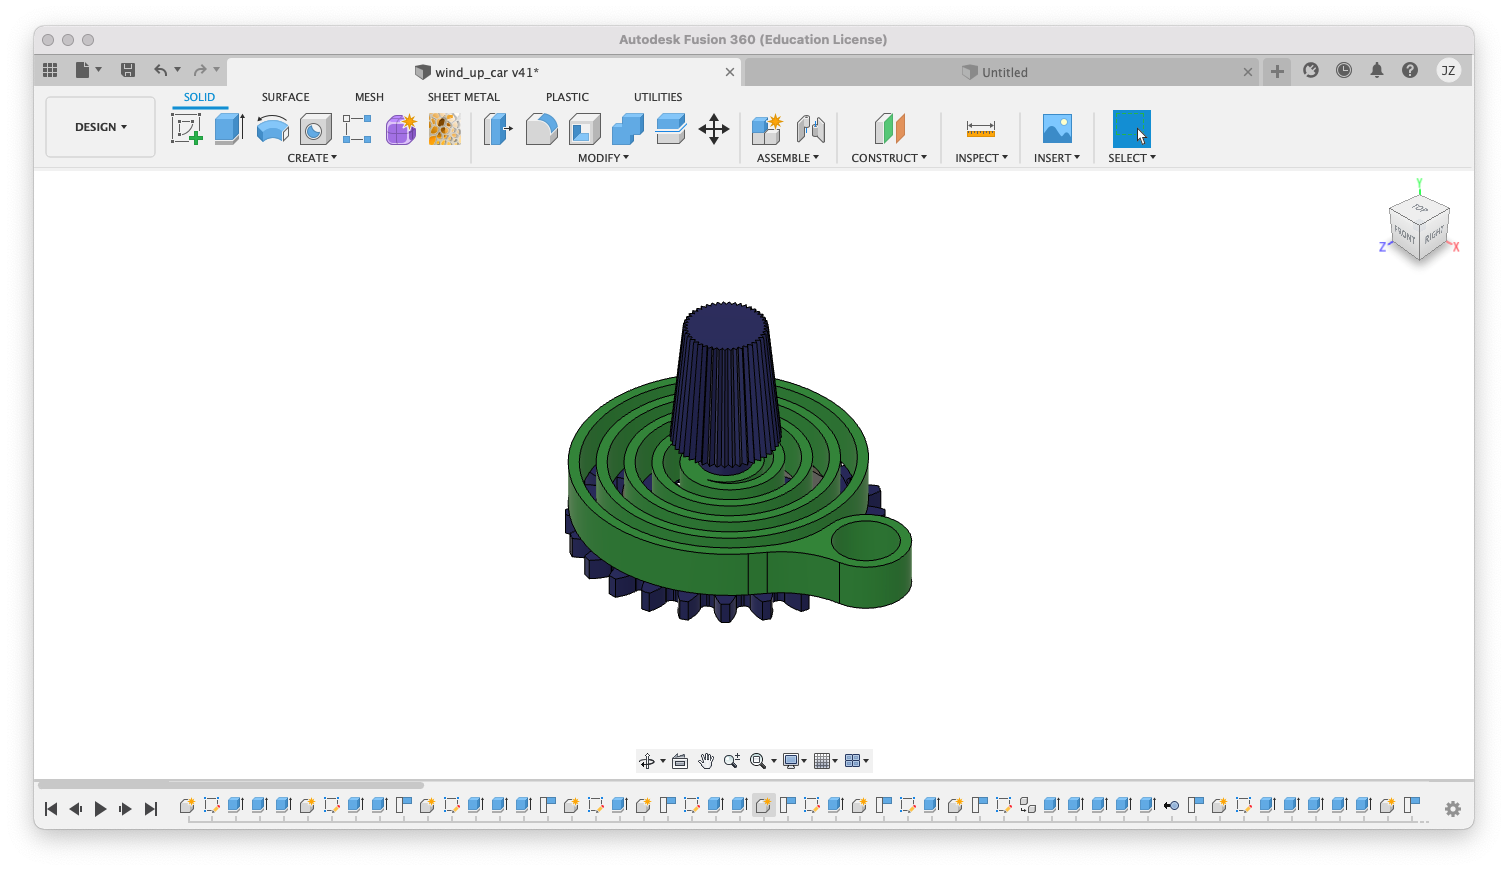Switch to the UTILITIES tab
Image resolution: width=1508 pixels, height=871 pixels.
[658, 97]
